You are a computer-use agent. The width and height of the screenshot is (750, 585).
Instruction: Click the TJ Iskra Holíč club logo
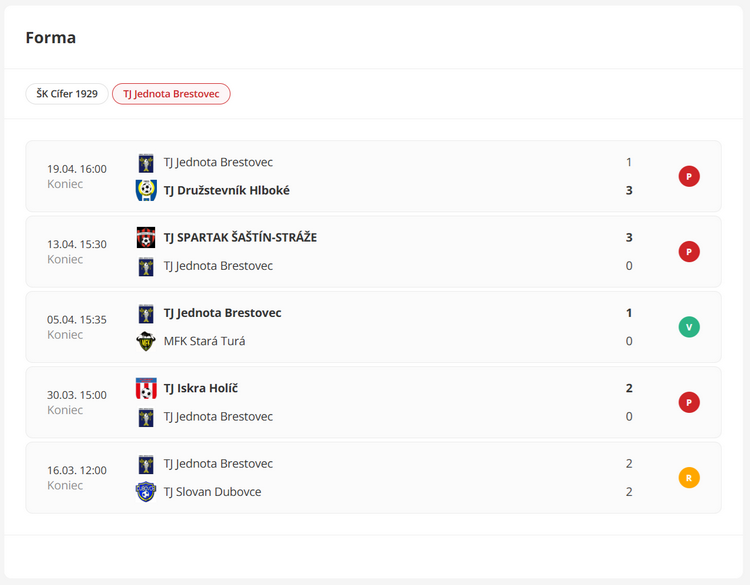[146, 388]
